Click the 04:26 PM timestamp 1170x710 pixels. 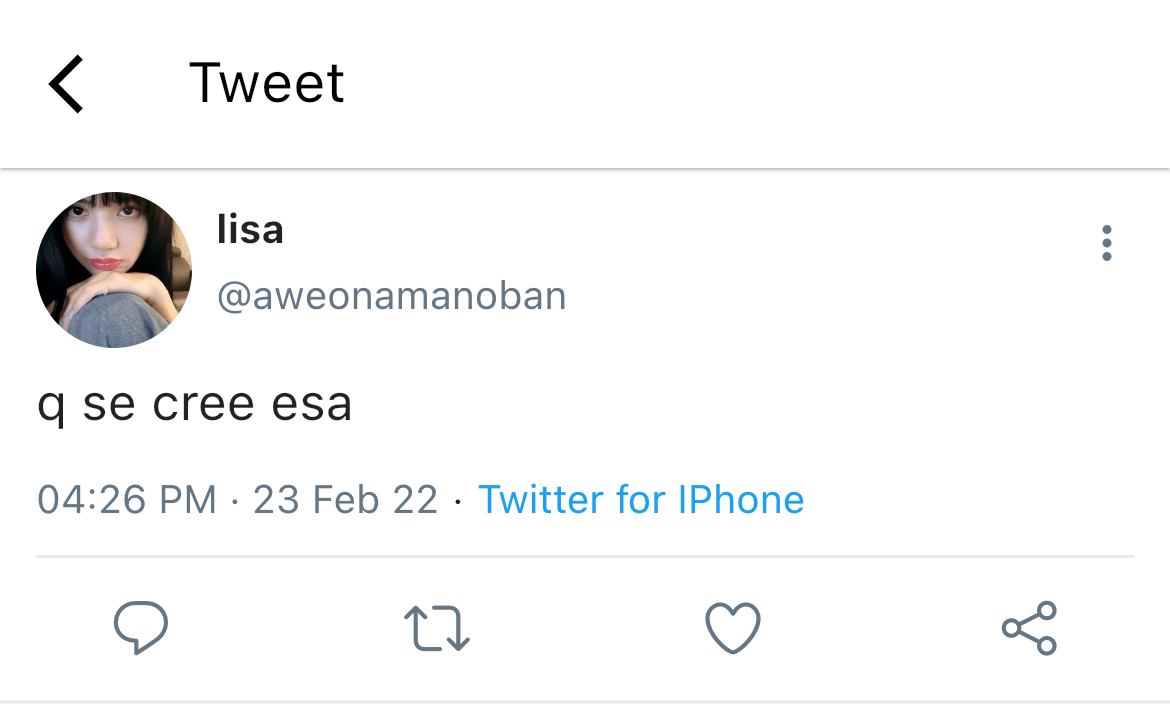127,500
